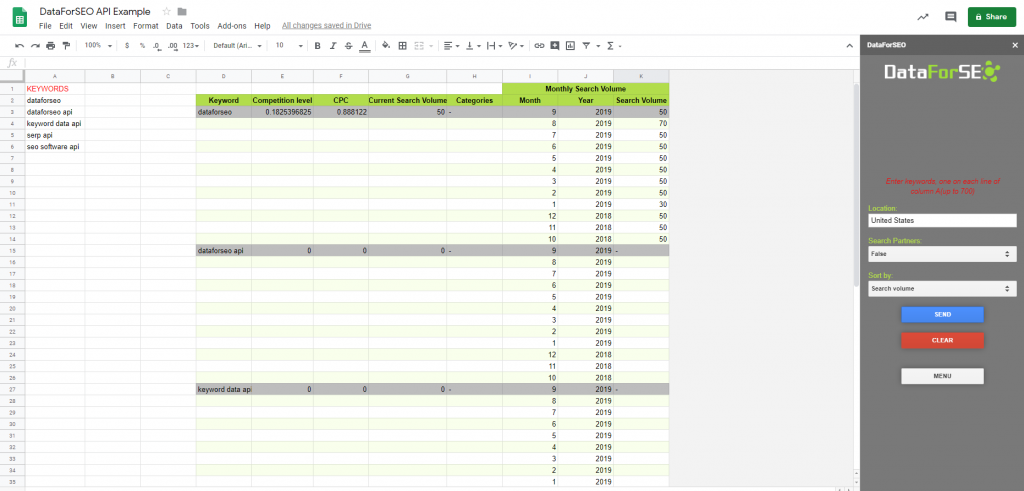Star the DataForSEO API Example document
This screenshot has height=491, width=1024.
point(167,12)
